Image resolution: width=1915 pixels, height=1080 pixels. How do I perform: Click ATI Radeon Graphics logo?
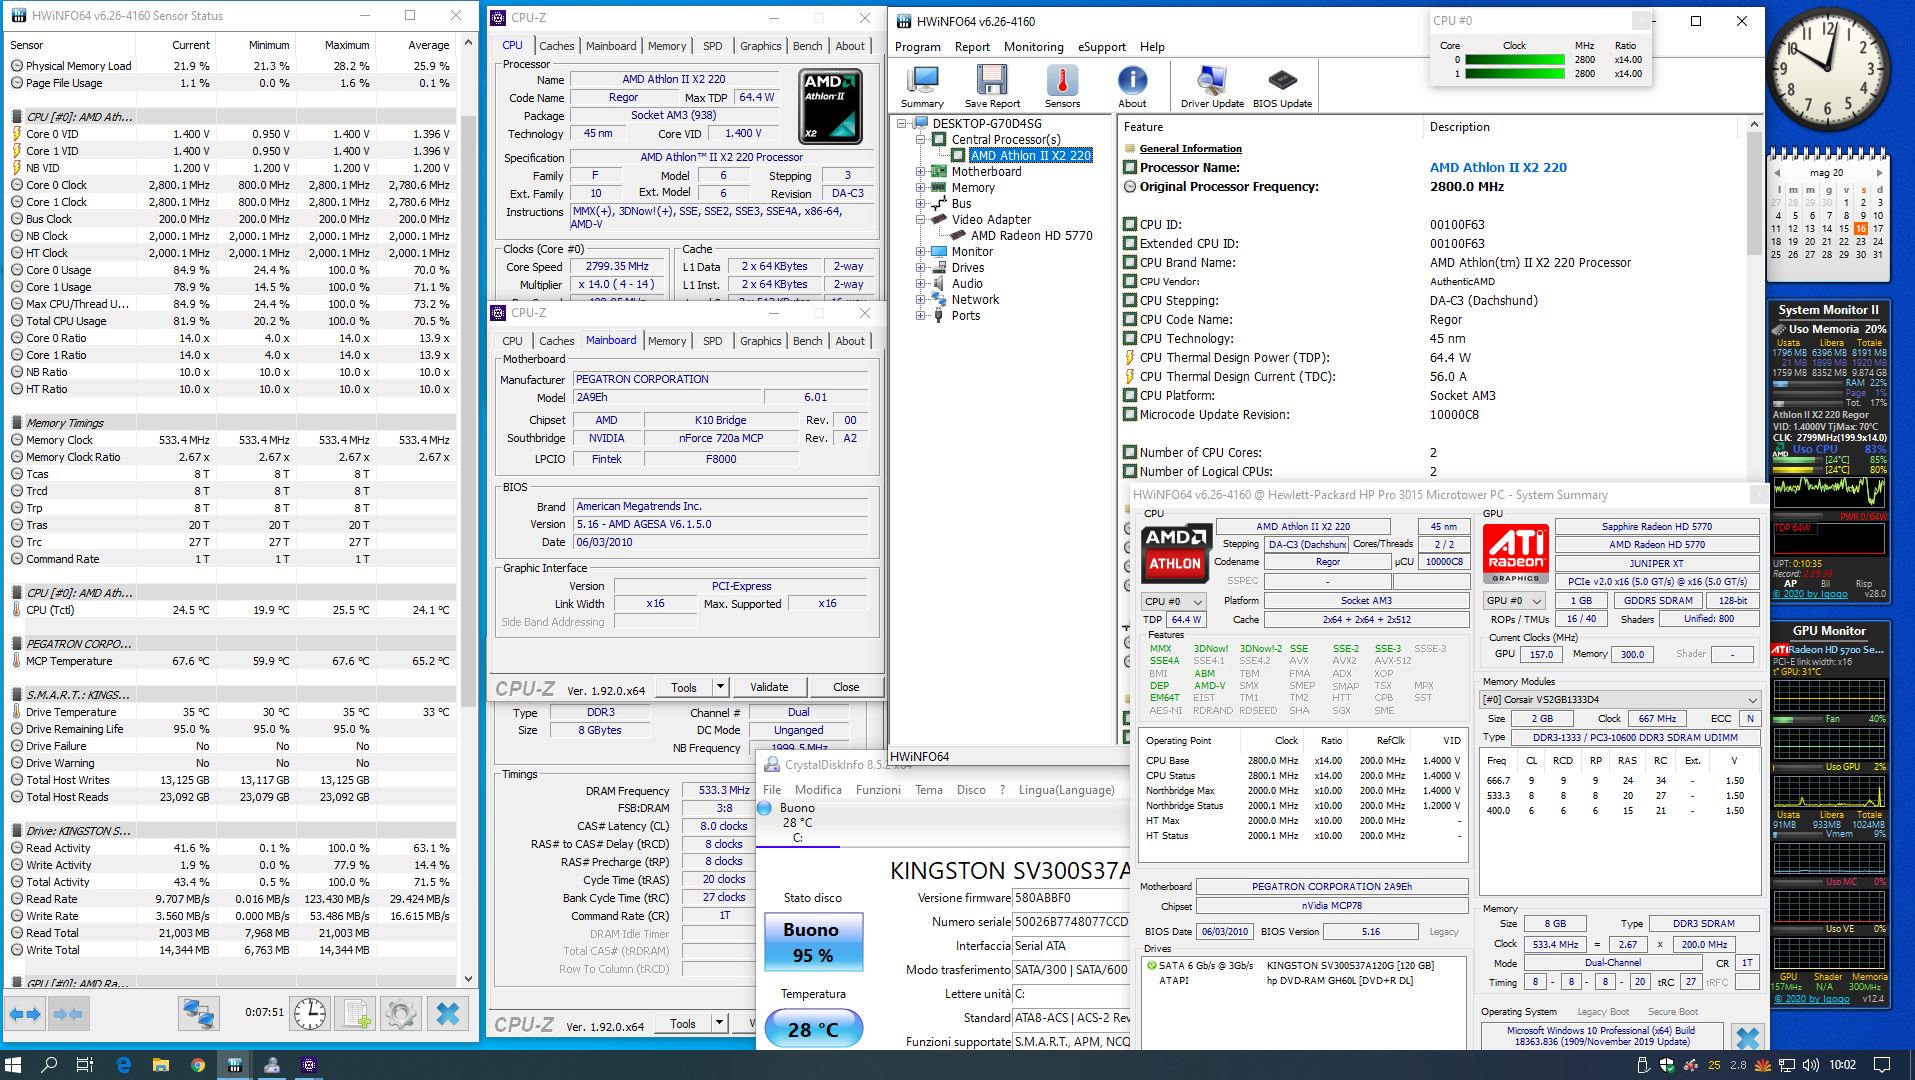(x=1516, y=554)
